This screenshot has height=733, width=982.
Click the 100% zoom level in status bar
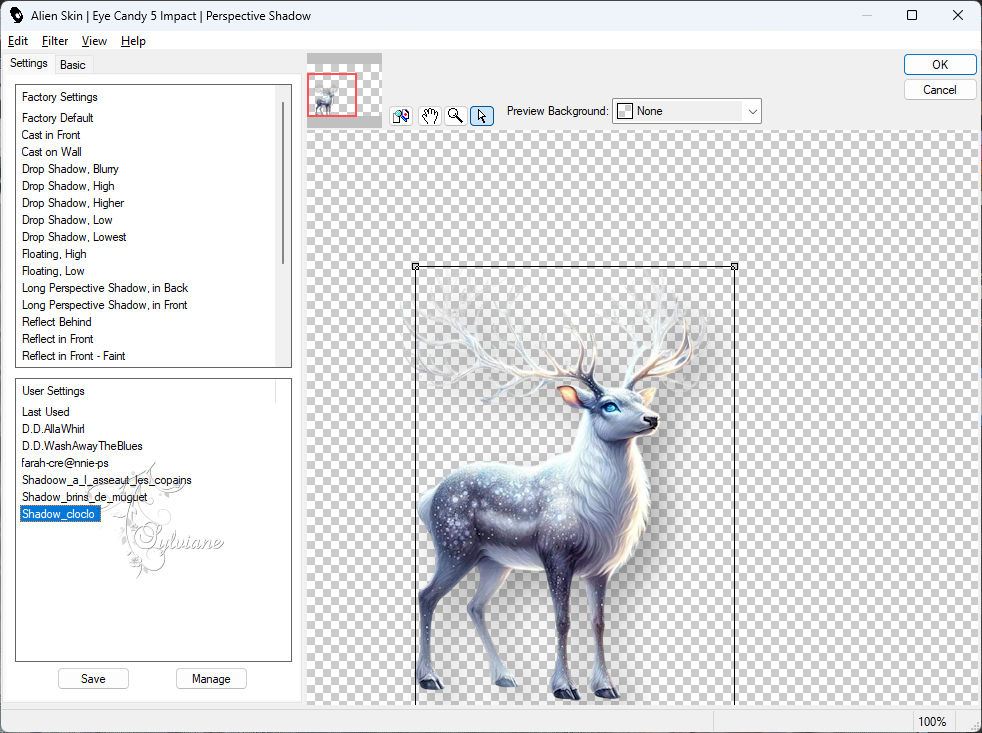click(932, 721)
